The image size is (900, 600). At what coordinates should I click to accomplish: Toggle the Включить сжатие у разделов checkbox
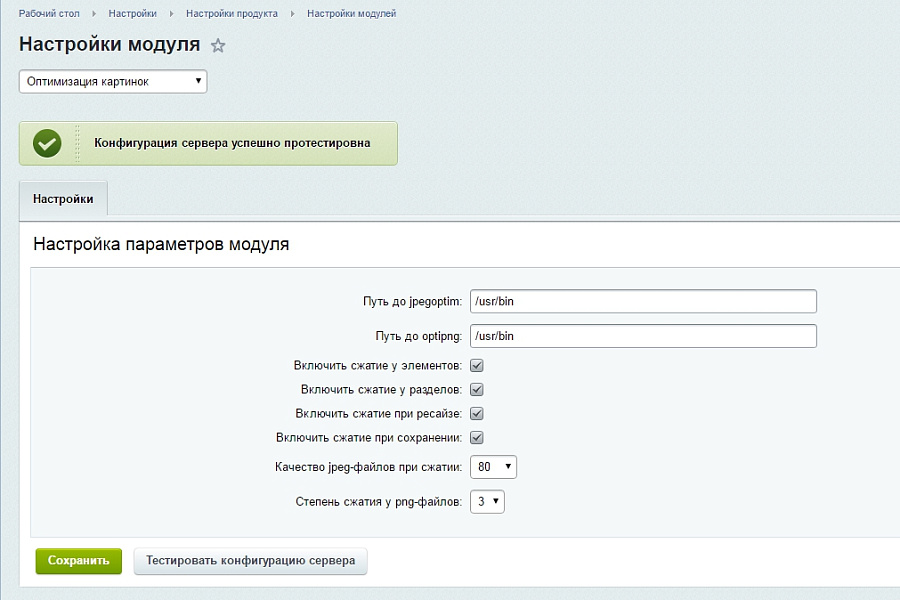point(477,389)
